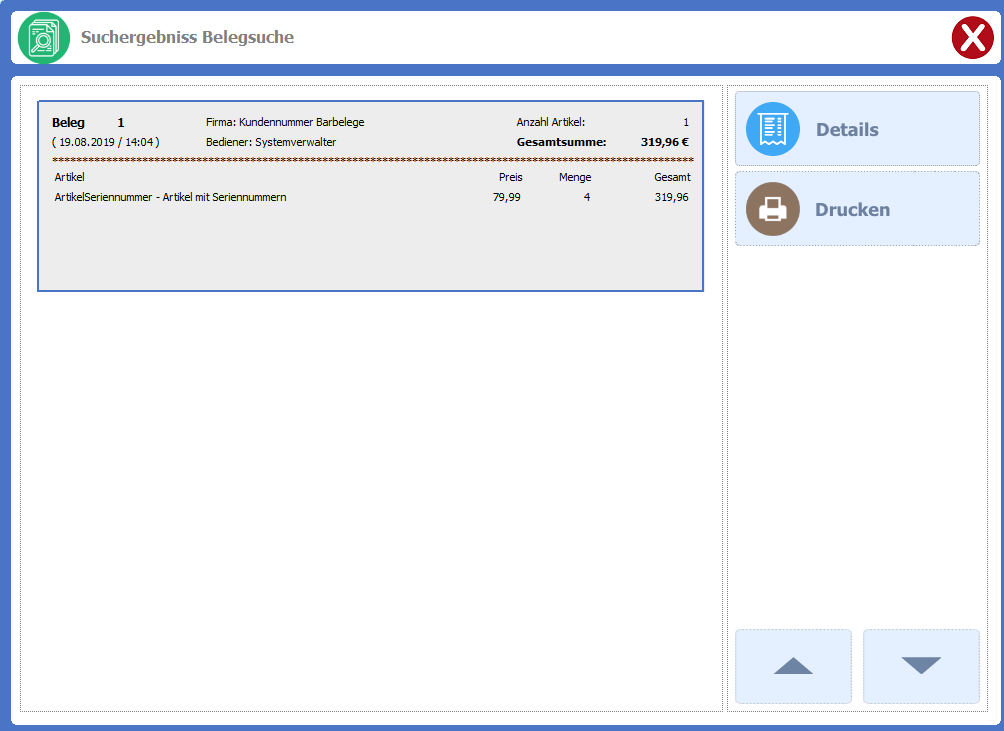Click the receipt date 19.08.2019 / 14:04

(105, 142)
